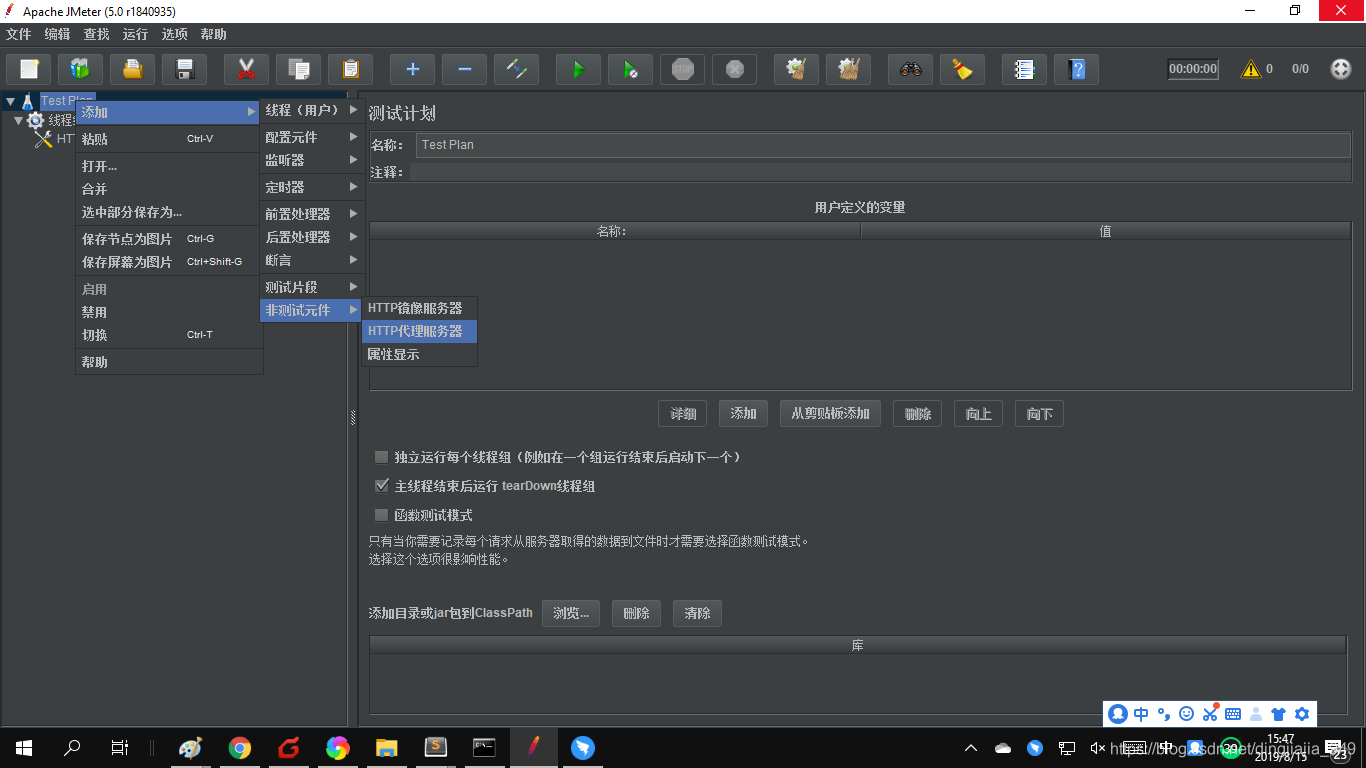Viewport: 1366px width, 768px height.
Task: Click the 值 column header
Action: click(x=1105, y=231)
